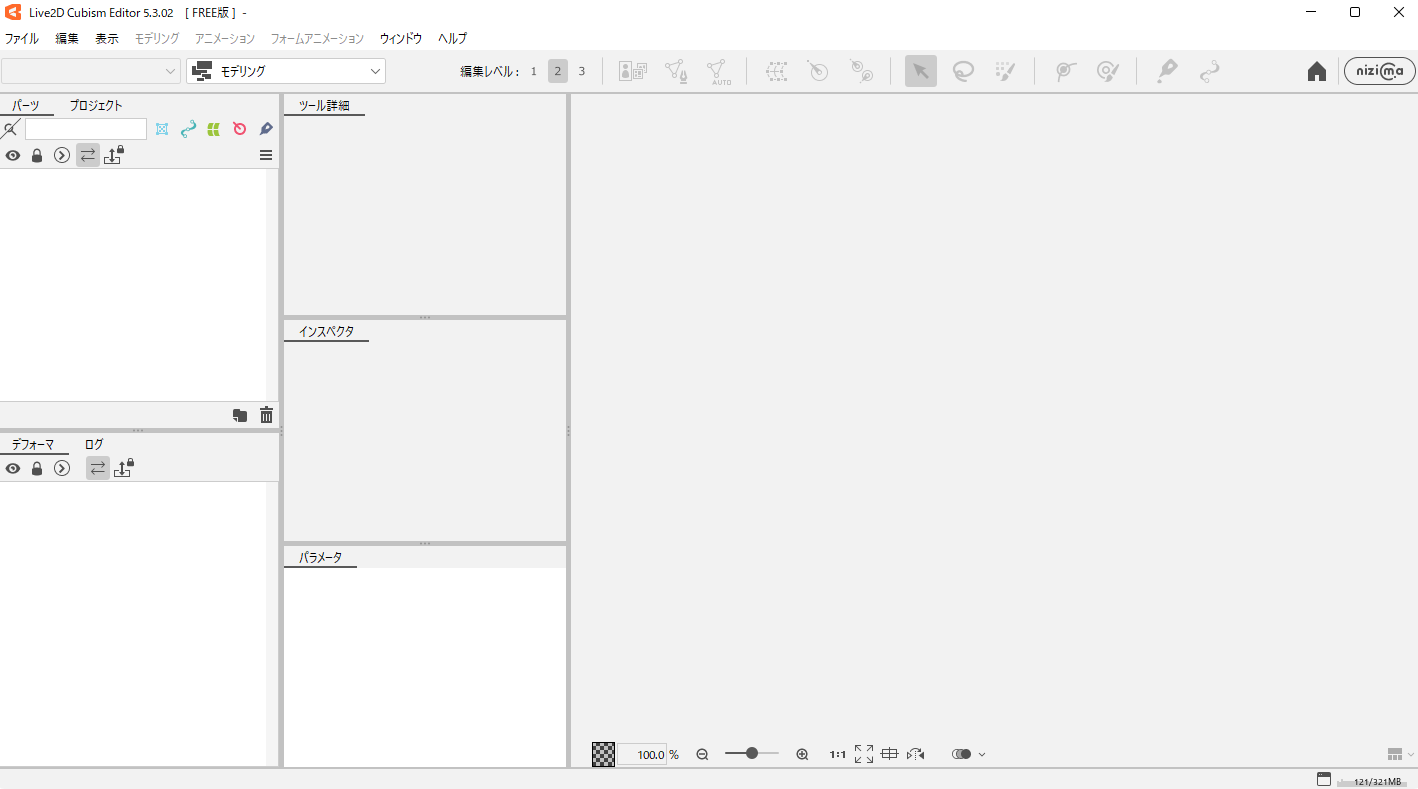Adjust the canvas zoom slider
This screenshot has width=1418, height=789.
pyautogui.click(x=751, y=754)
